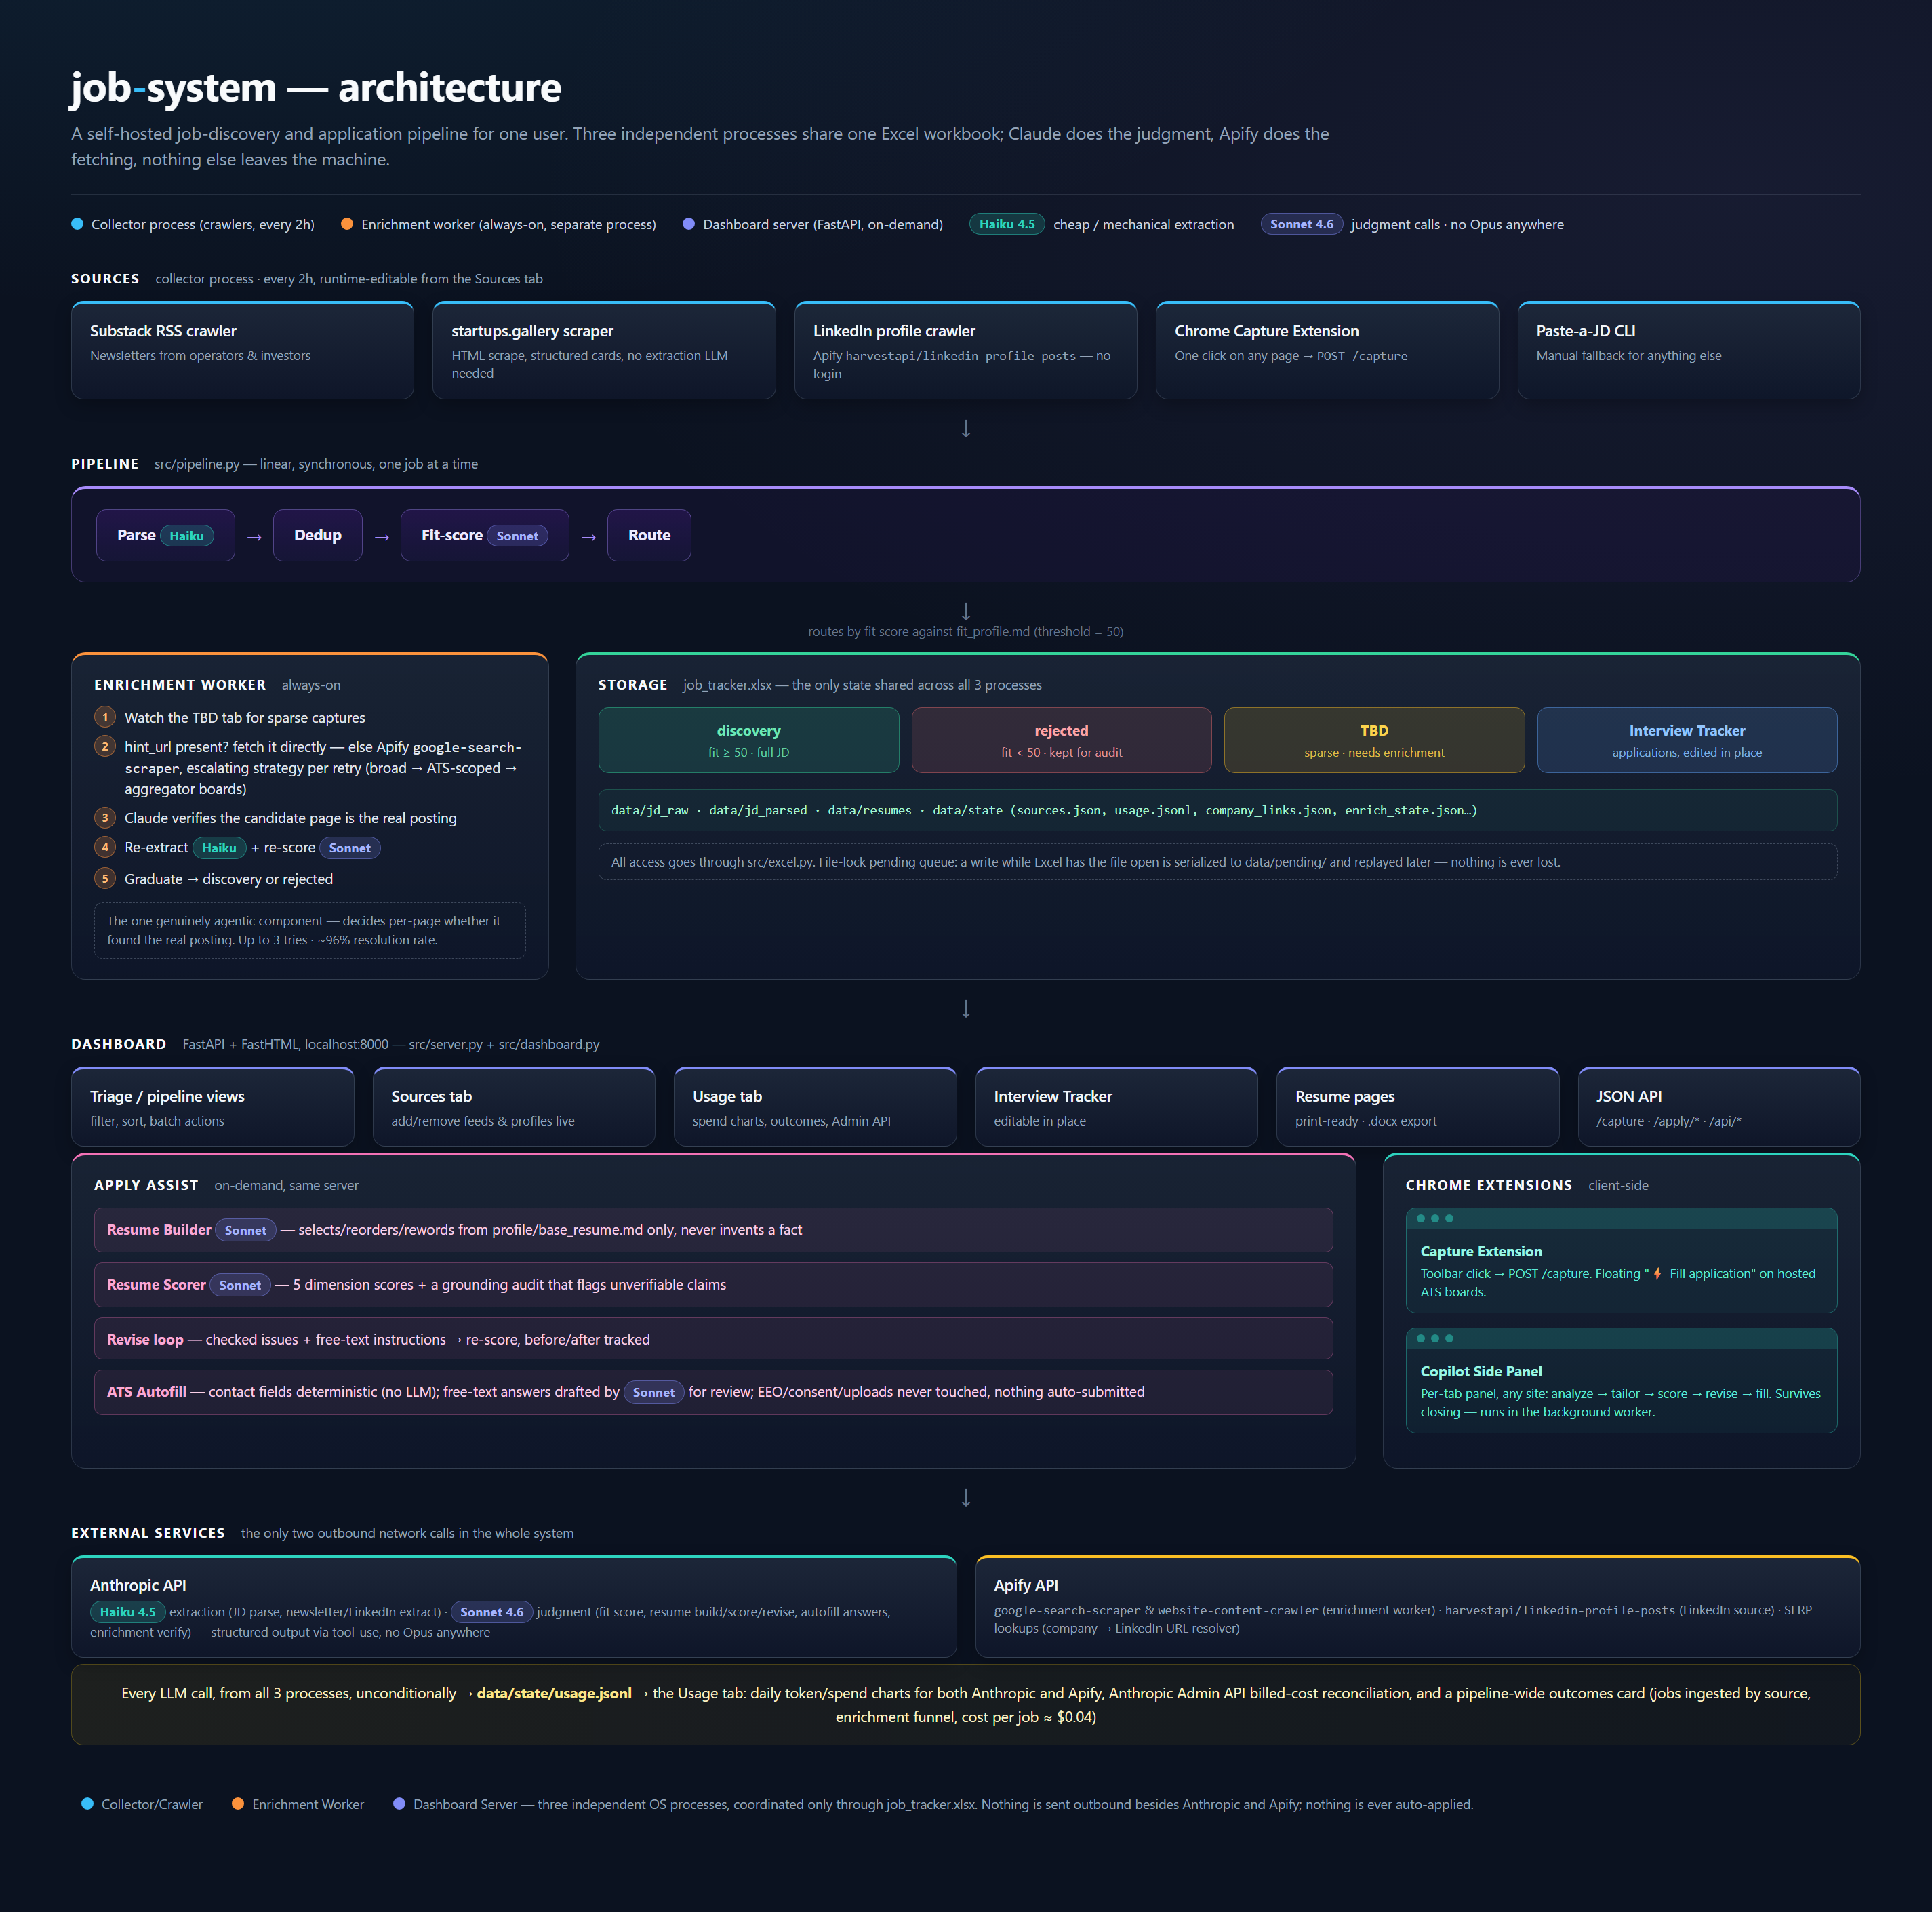The height and width of the screenshot is (1912, 1932).
Task: Click the purple Dashboard Server dot in the footer
Action: (399, 1804)
